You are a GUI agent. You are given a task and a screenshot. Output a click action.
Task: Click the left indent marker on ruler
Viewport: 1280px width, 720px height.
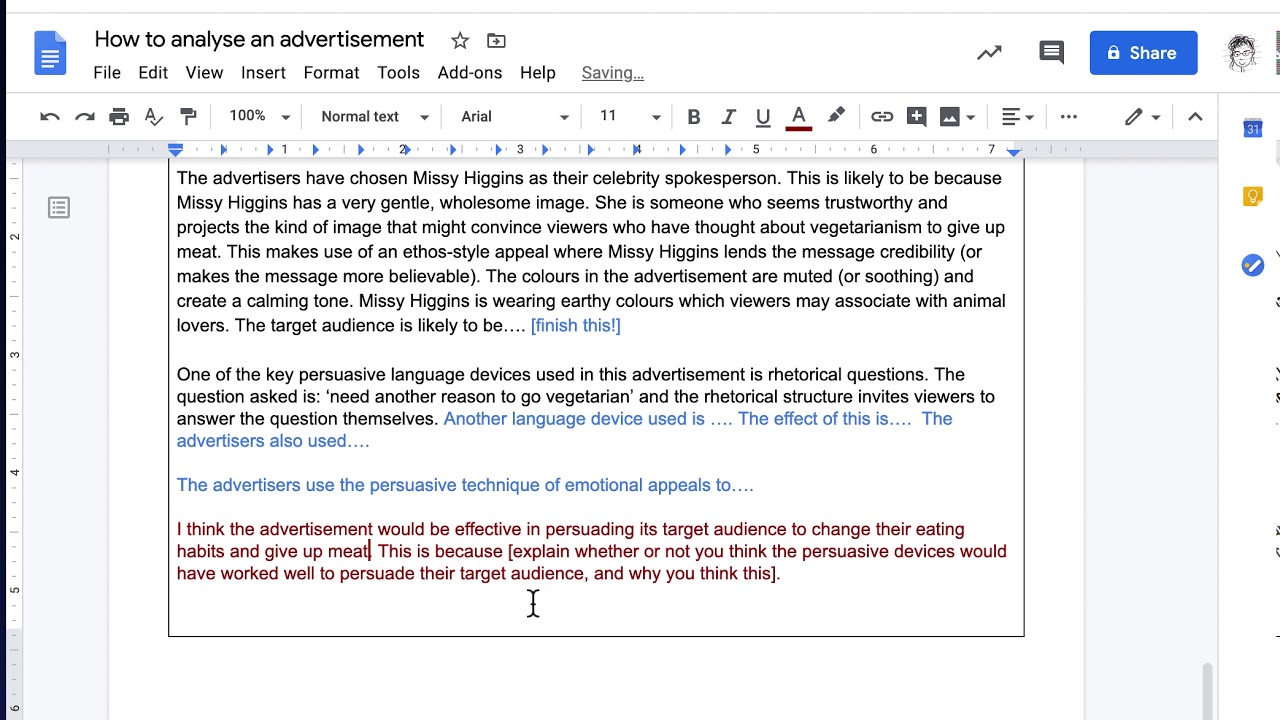(x=176, y=150)
